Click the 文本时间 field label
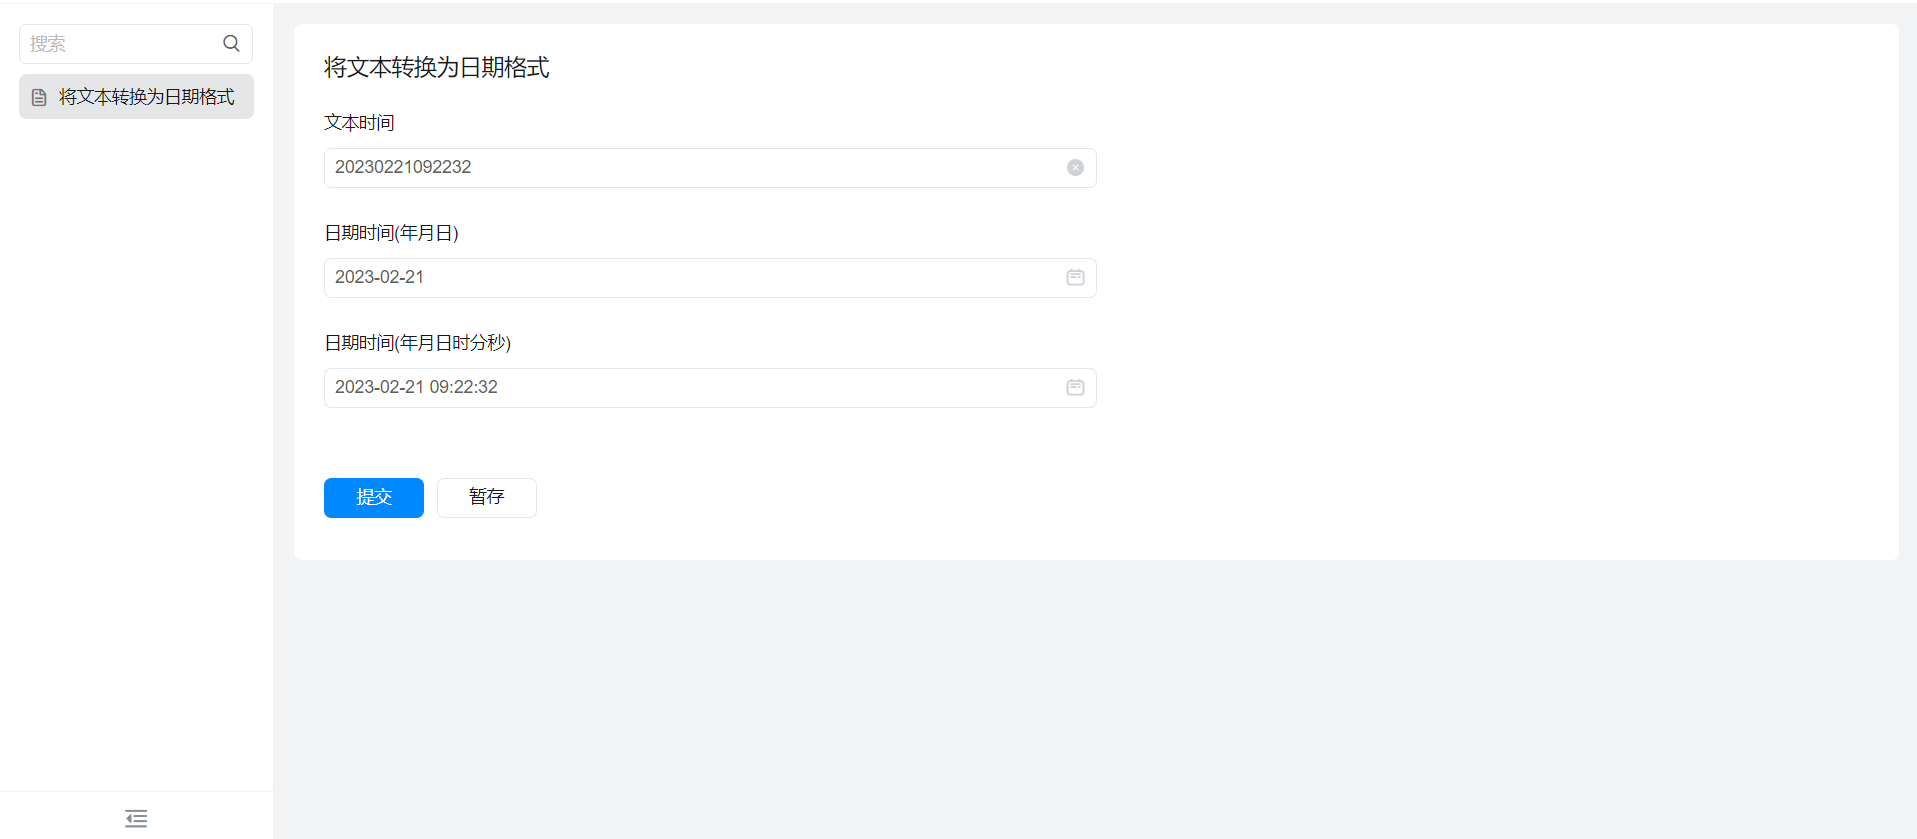 coord(359,123)
